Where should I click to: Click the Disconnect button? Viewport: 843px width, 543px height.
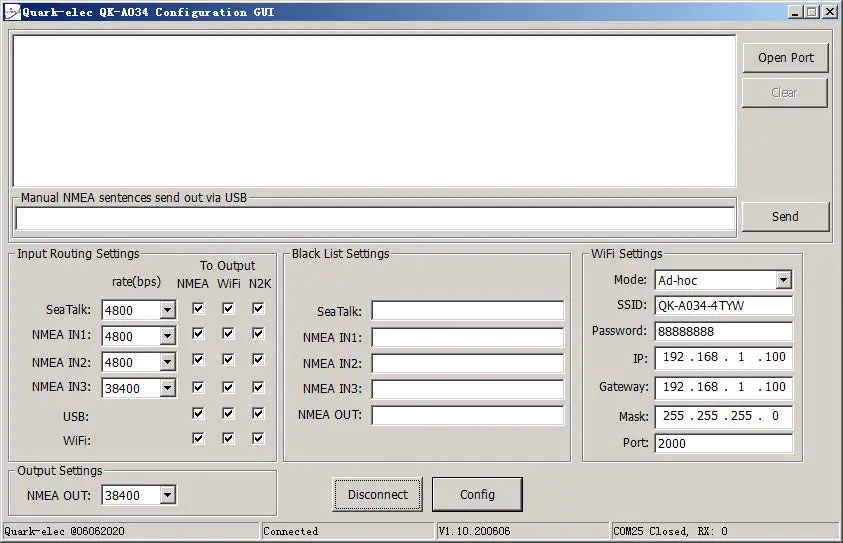377,494
